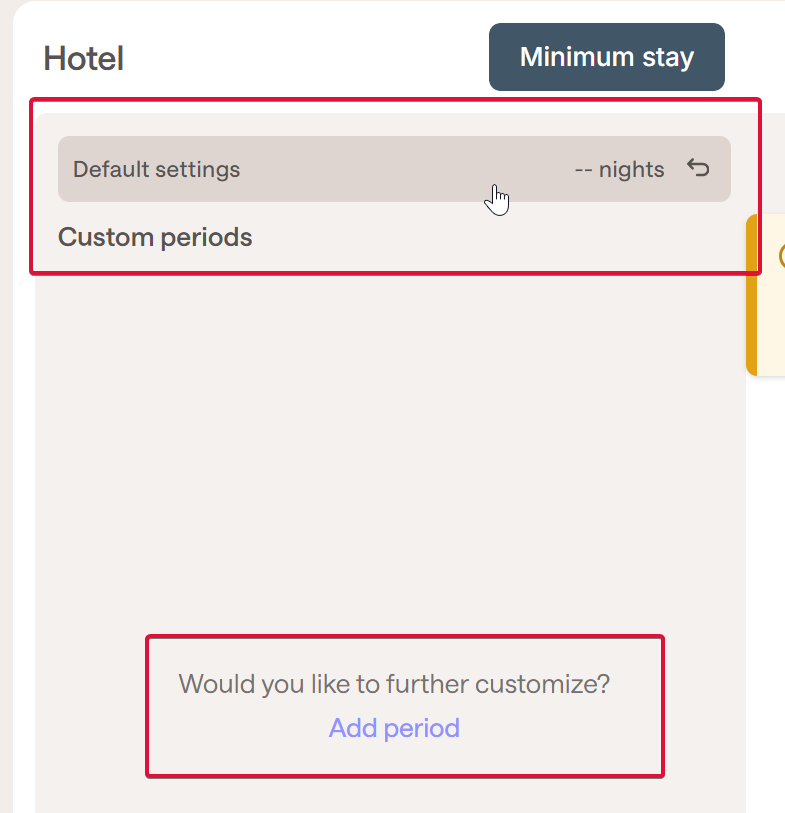Click the word 'period' in the Add period link

tap(422, 728)
